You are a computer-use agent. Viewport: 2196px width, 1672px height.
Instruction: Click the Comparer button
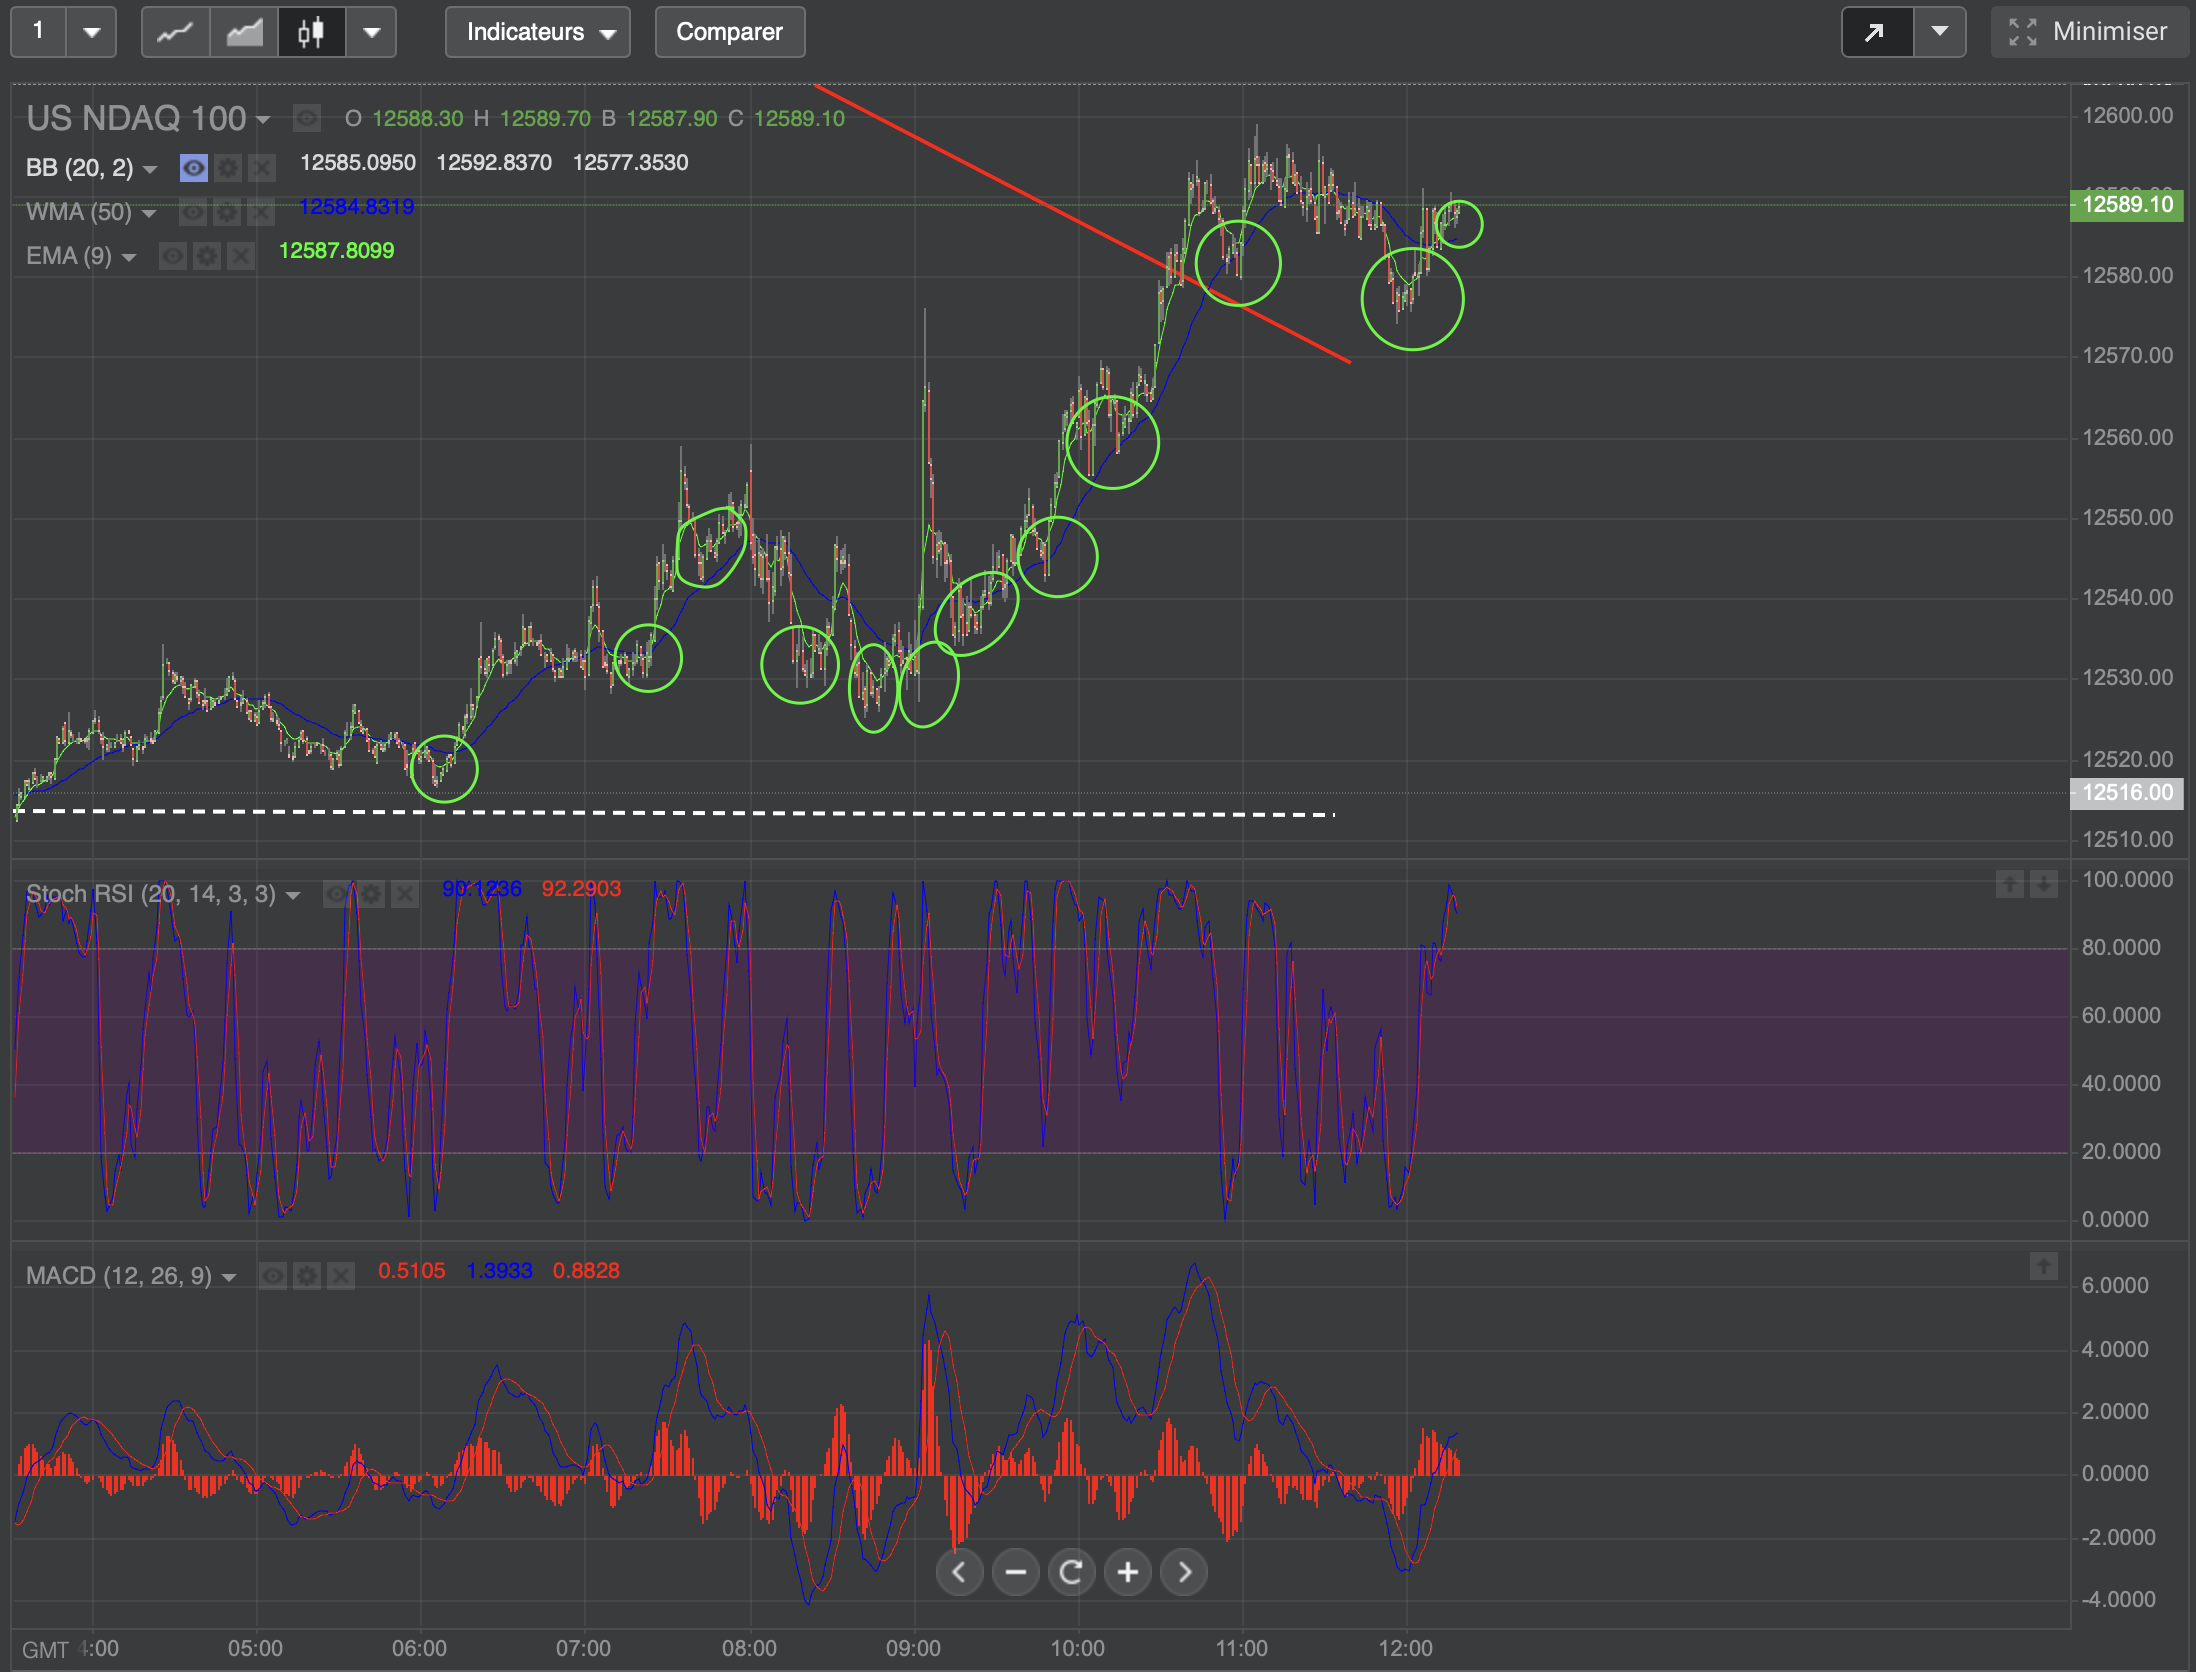(x=729, y=32)
